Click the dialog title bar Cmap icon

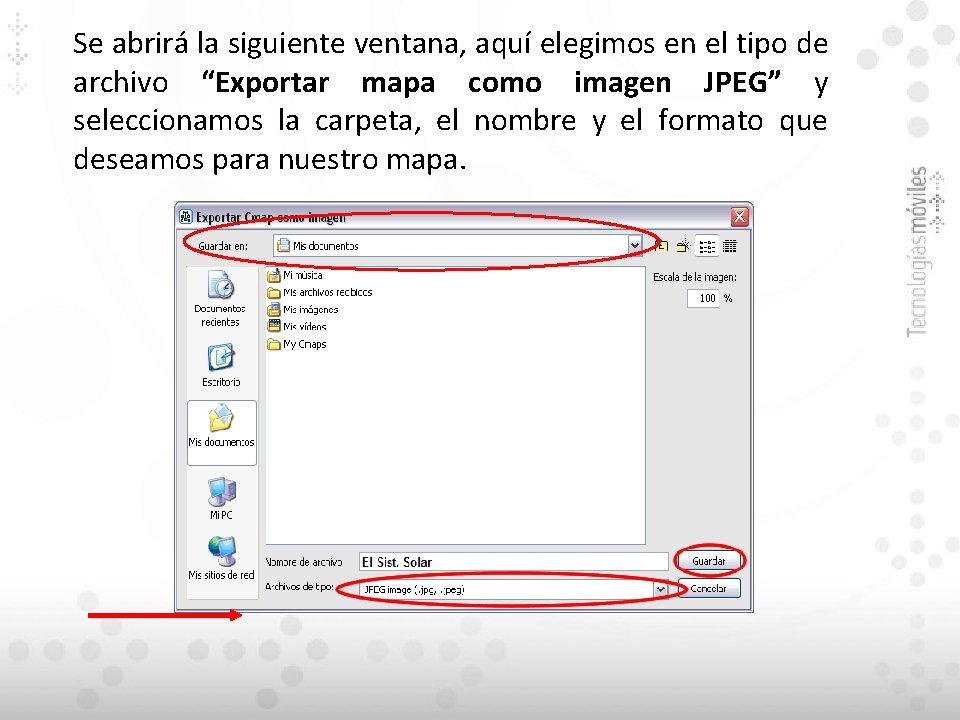coord(186,217)
